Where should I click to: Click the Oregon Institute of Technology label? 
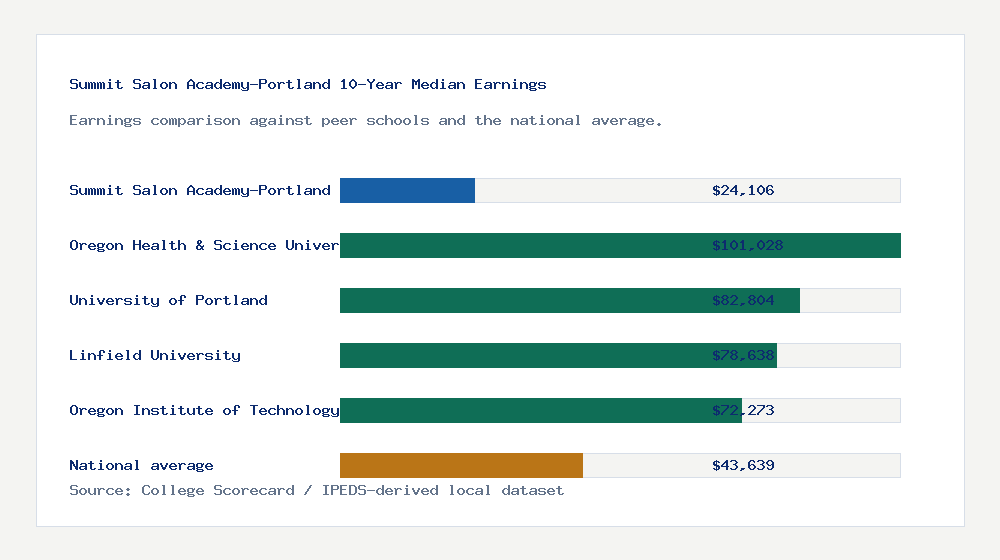[204, 410]
